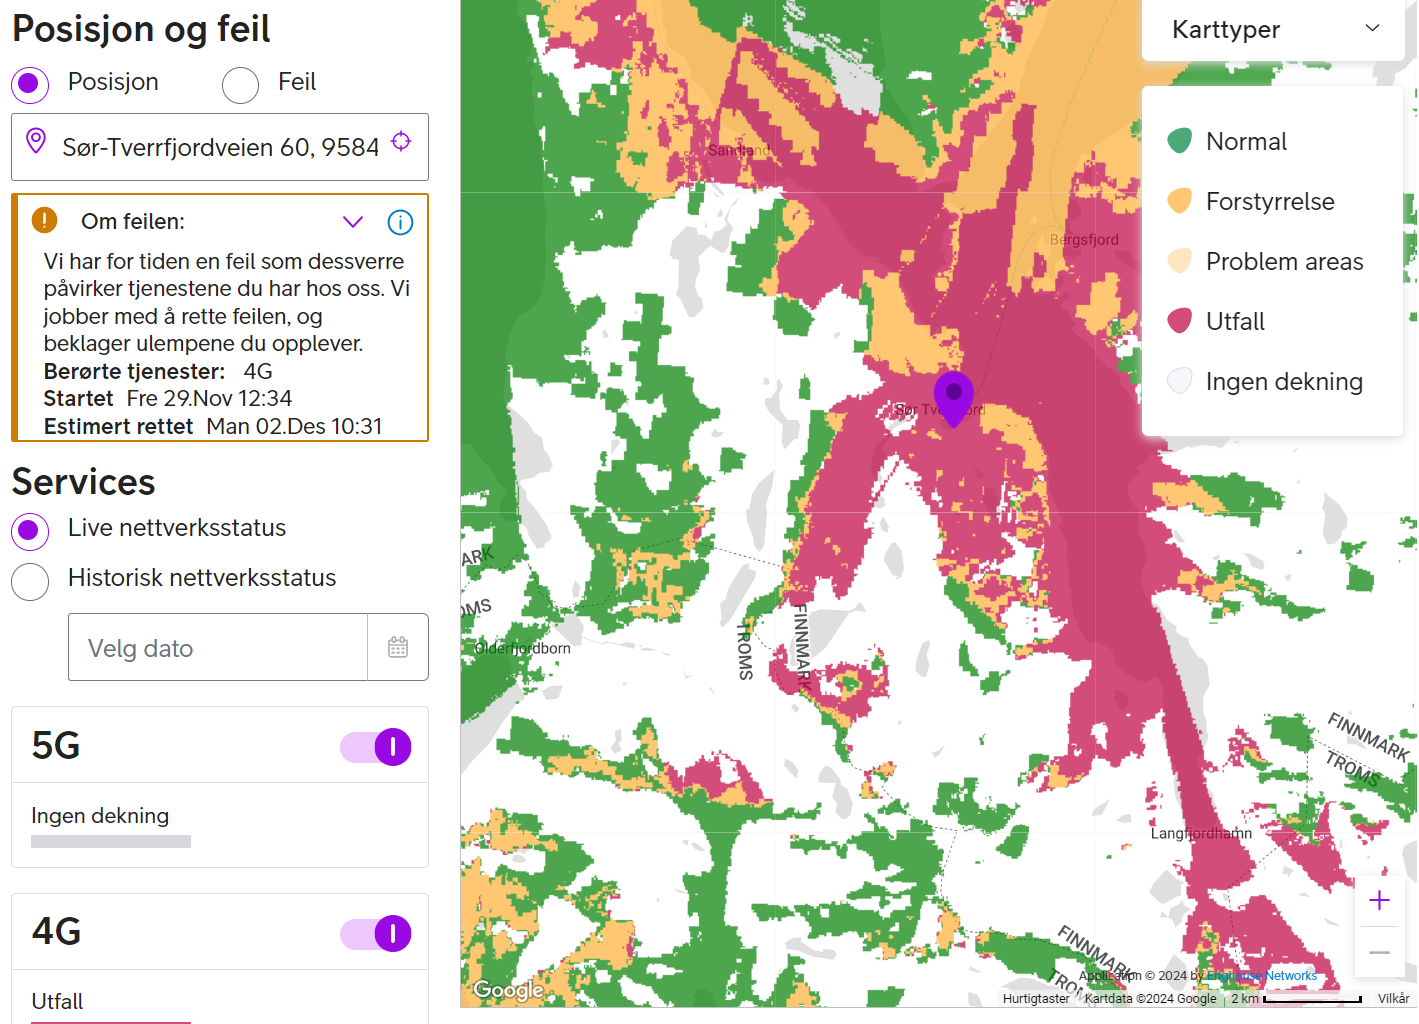Viewport: 1419px width, 1024px height.
Task: Click the Utfall red legend swatch
Action: tap(1180, 321)
